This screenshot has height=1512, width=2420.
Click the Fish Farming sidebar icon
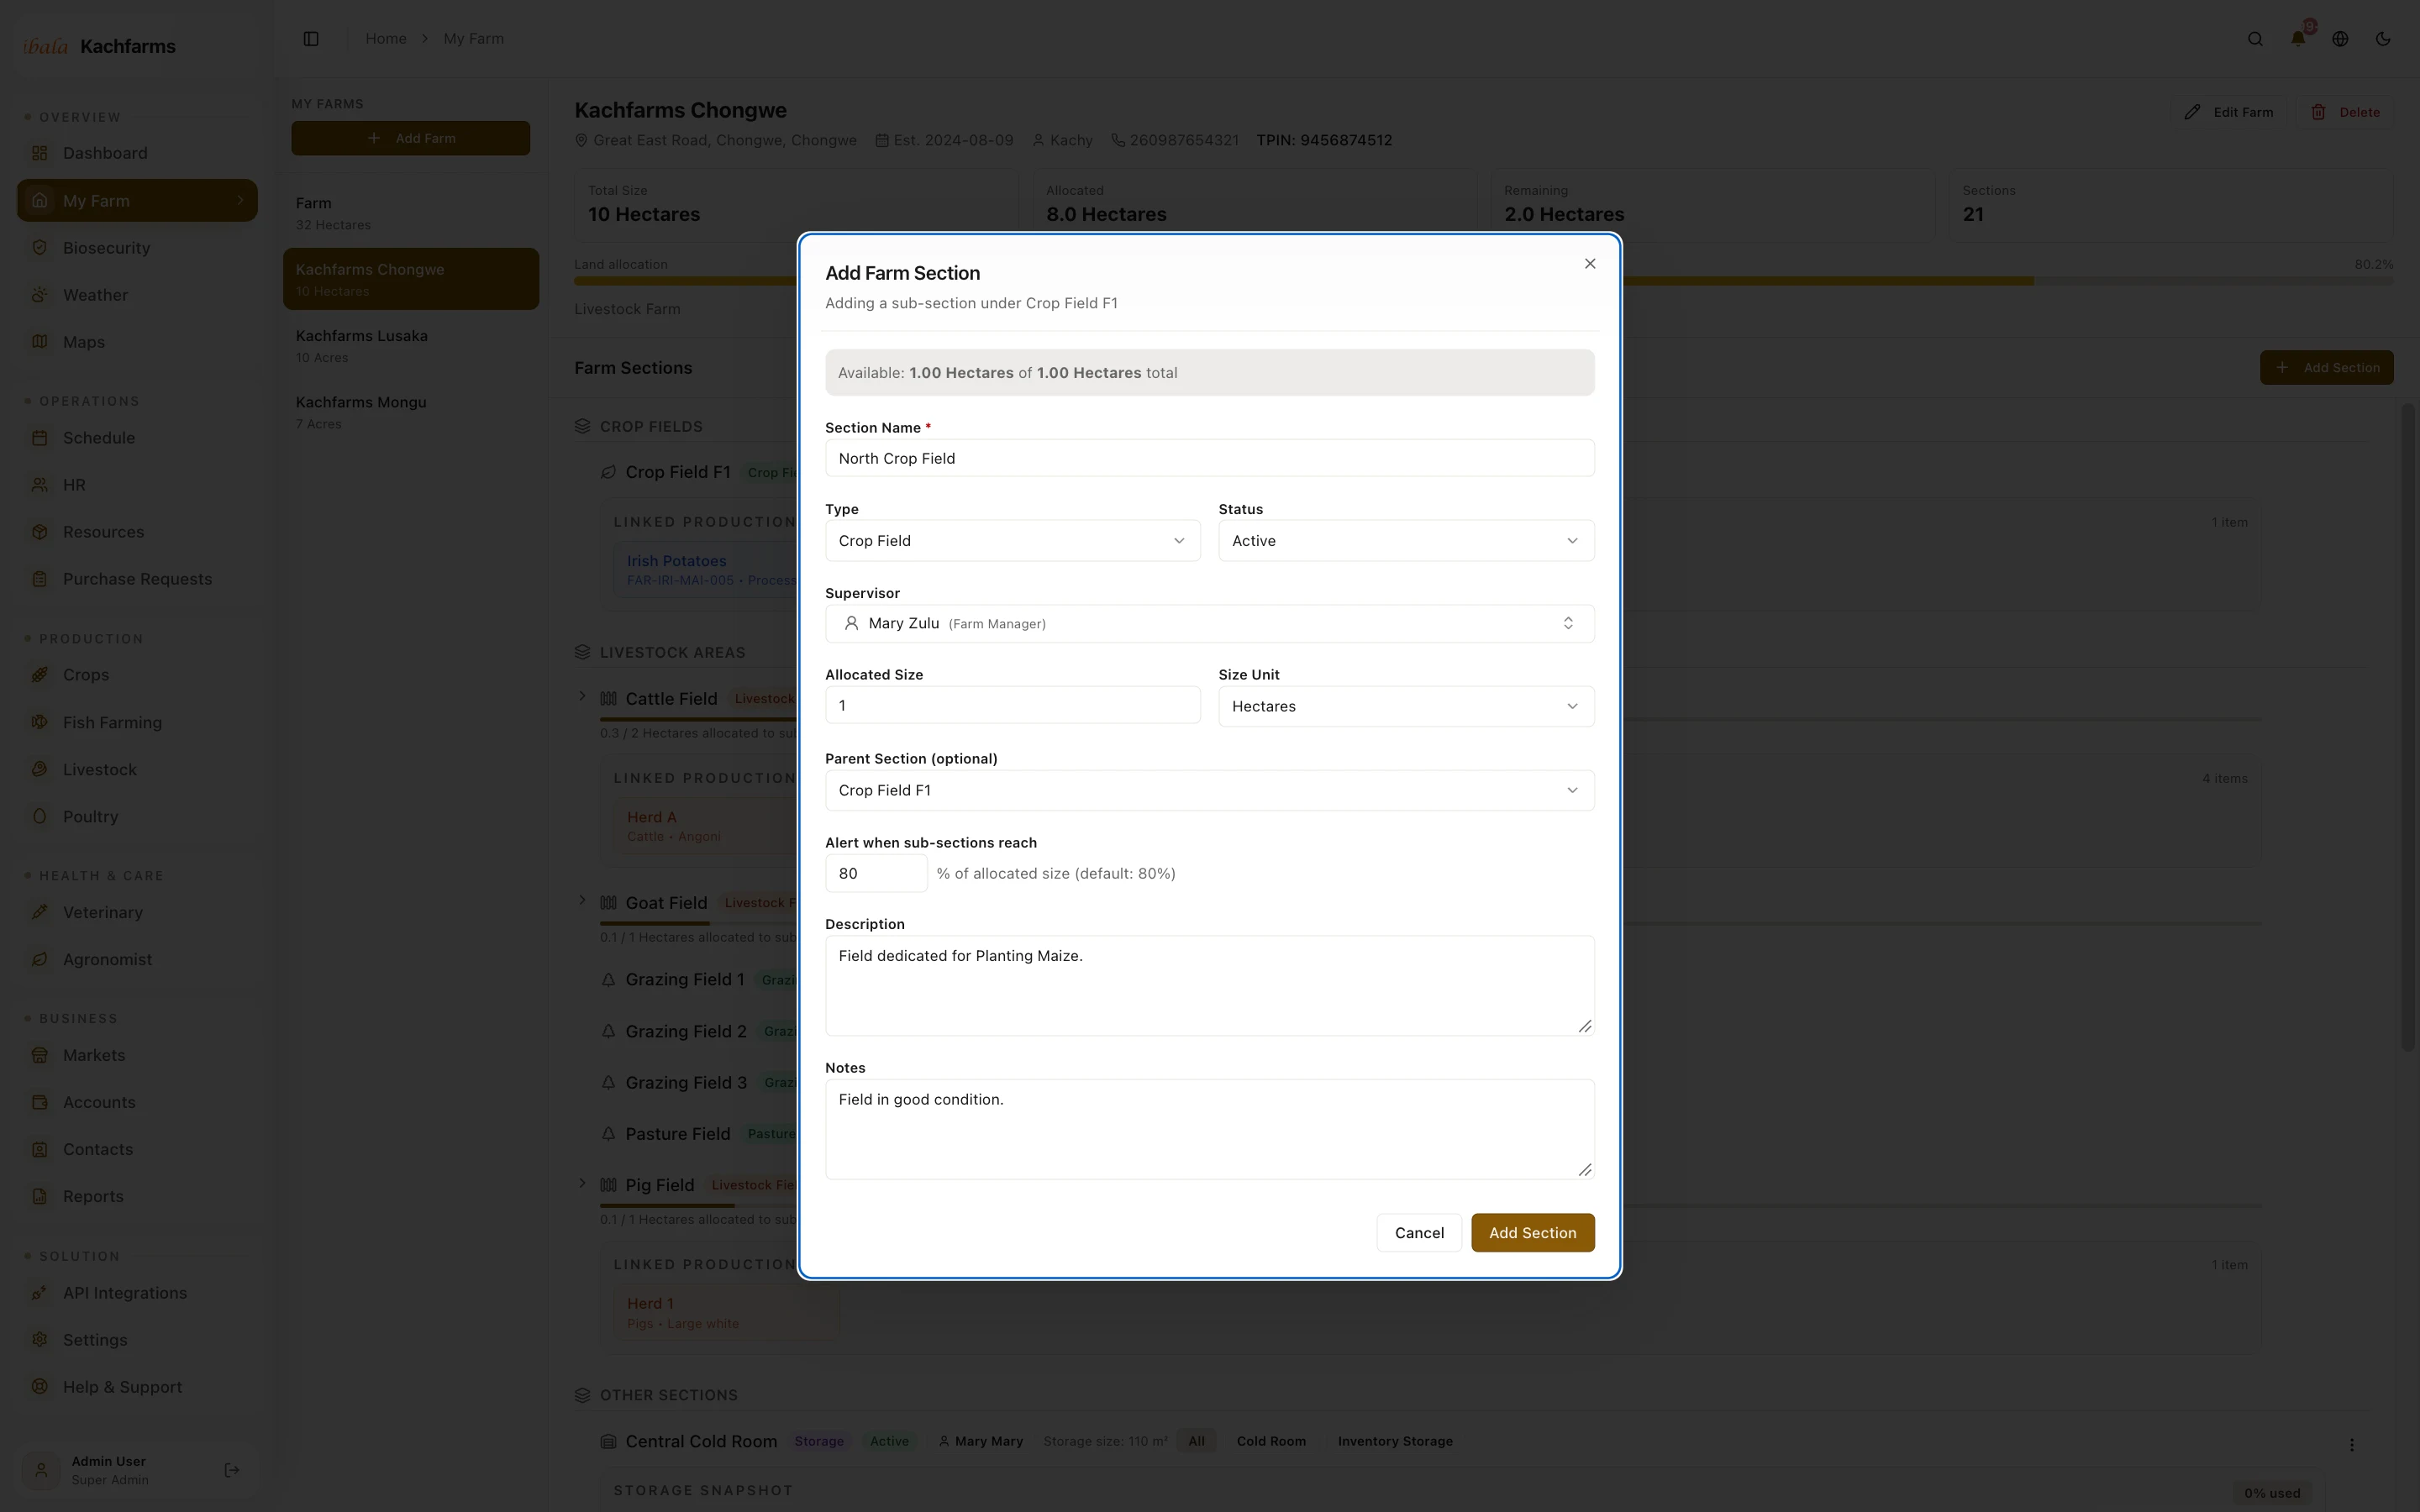pos(40,722)
